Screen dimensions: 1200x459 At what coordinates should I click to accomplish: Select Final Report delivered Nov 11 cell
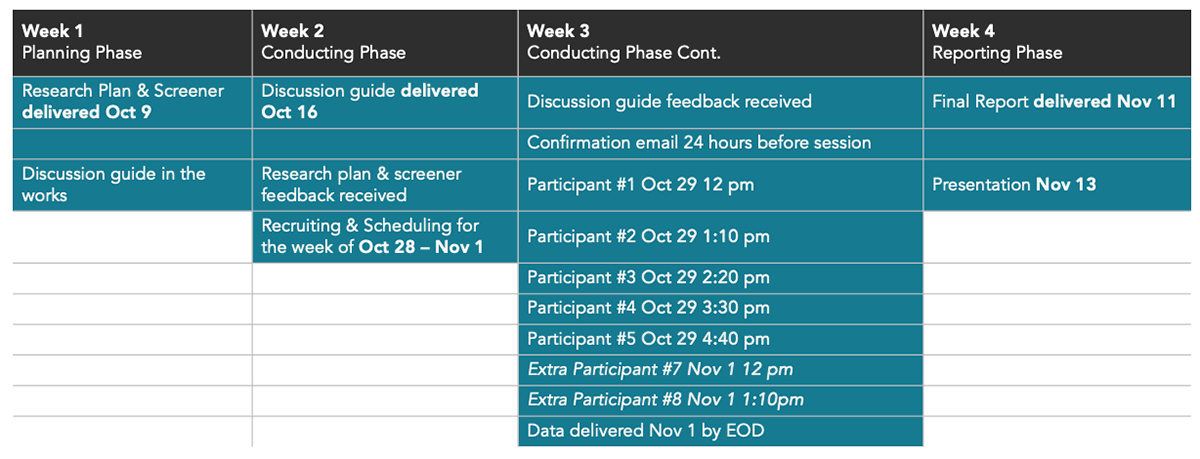click(x=1055, y=101)
